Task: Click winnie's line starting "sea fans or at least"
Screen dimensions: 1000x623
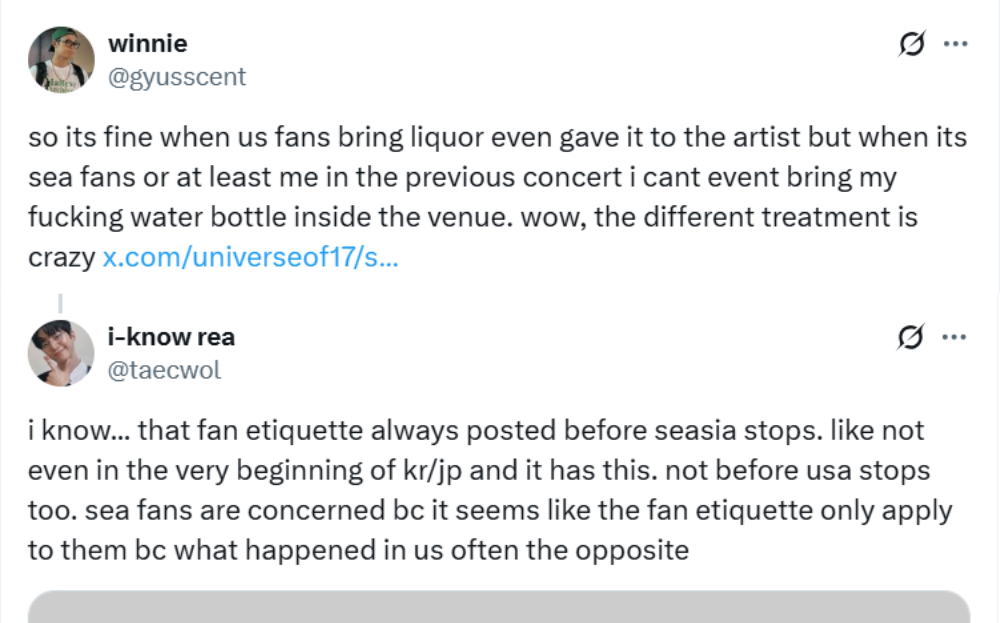Action: coord(461,178)
